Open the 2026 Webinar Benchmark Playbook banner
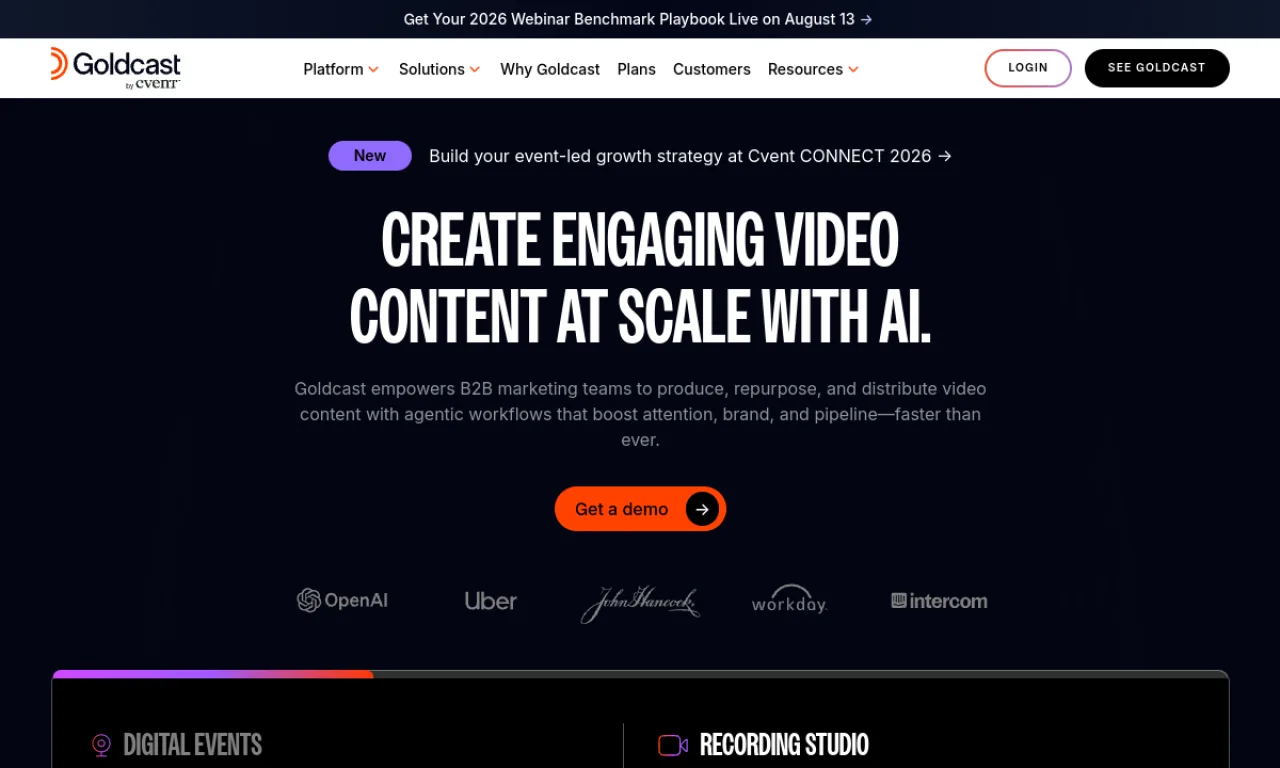This screenshot has width=1280, height=768. point(638,19)
